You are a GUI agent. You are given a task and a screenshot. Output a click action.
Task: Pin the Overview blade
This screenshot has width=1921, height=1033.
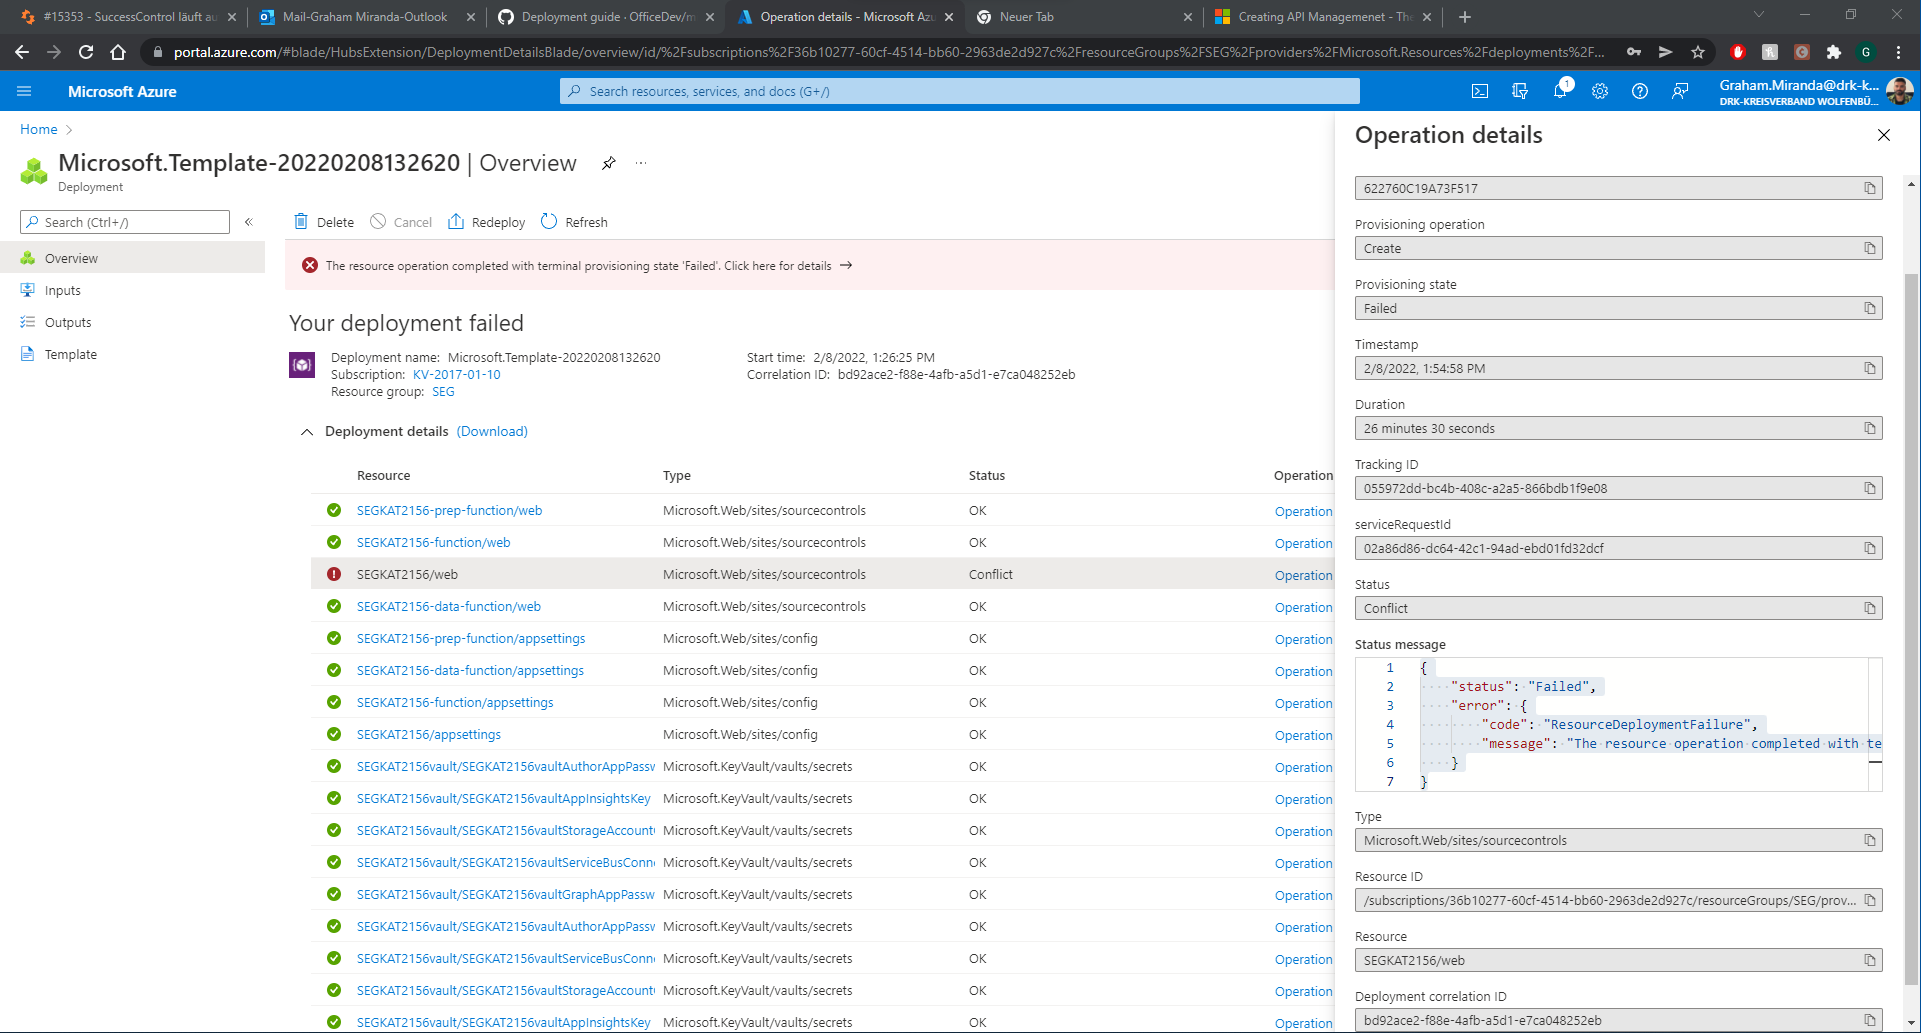click(x=608, y=163)
